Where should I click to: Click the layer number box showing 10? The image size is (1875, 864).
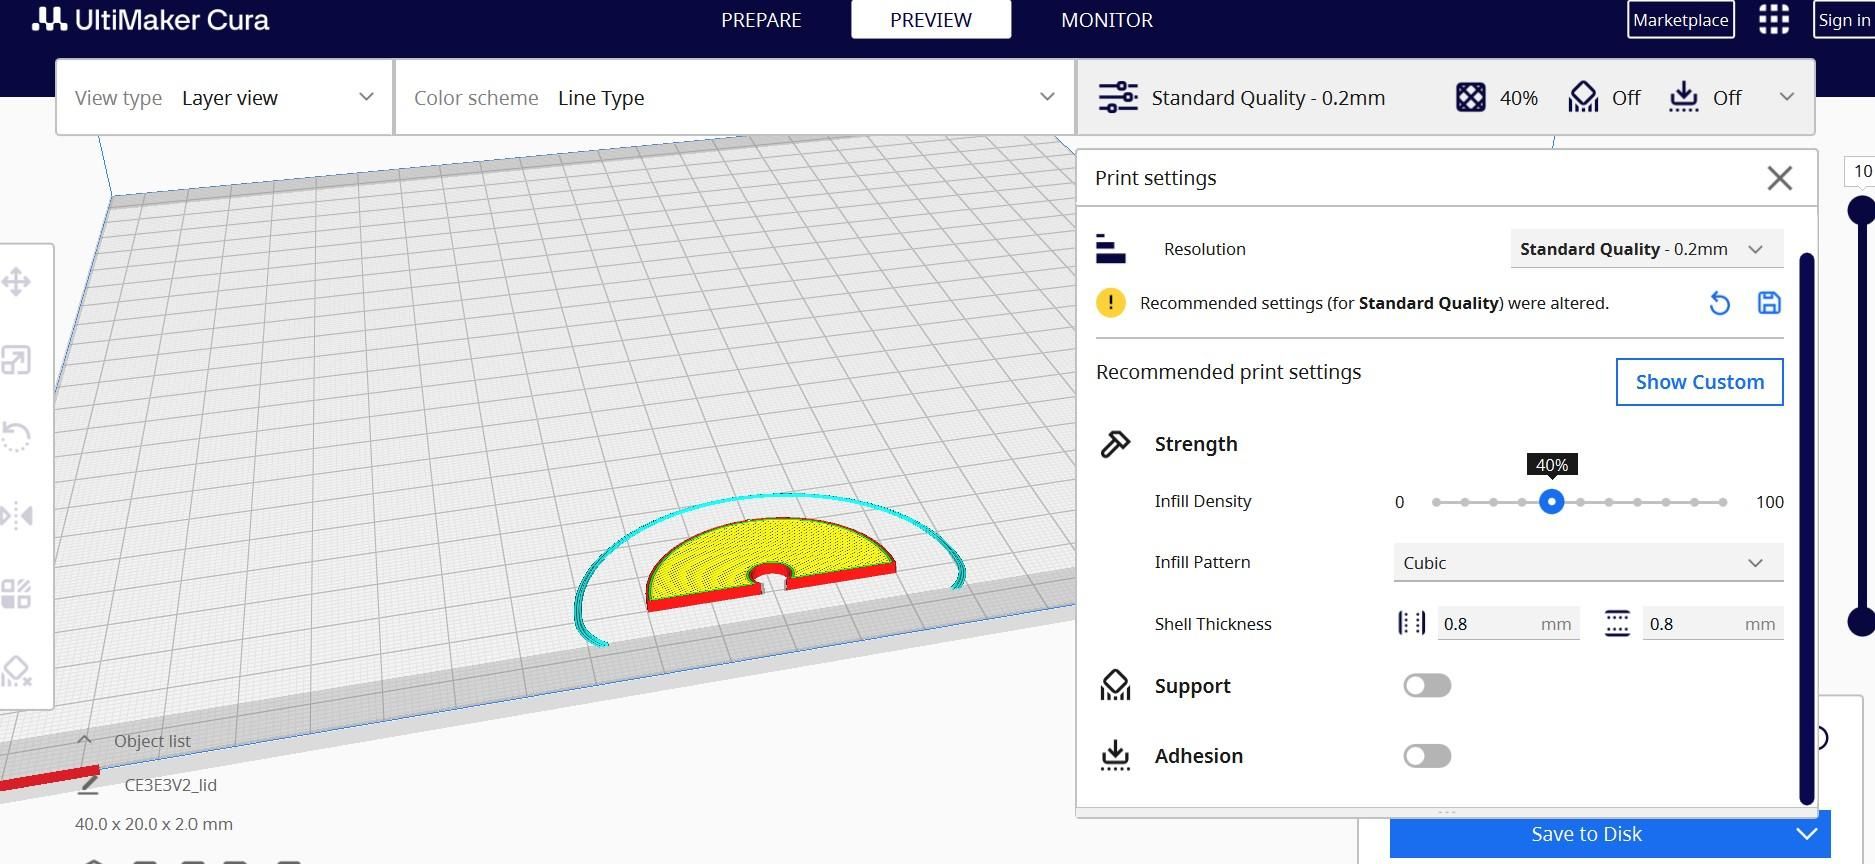coord(1861,171)
